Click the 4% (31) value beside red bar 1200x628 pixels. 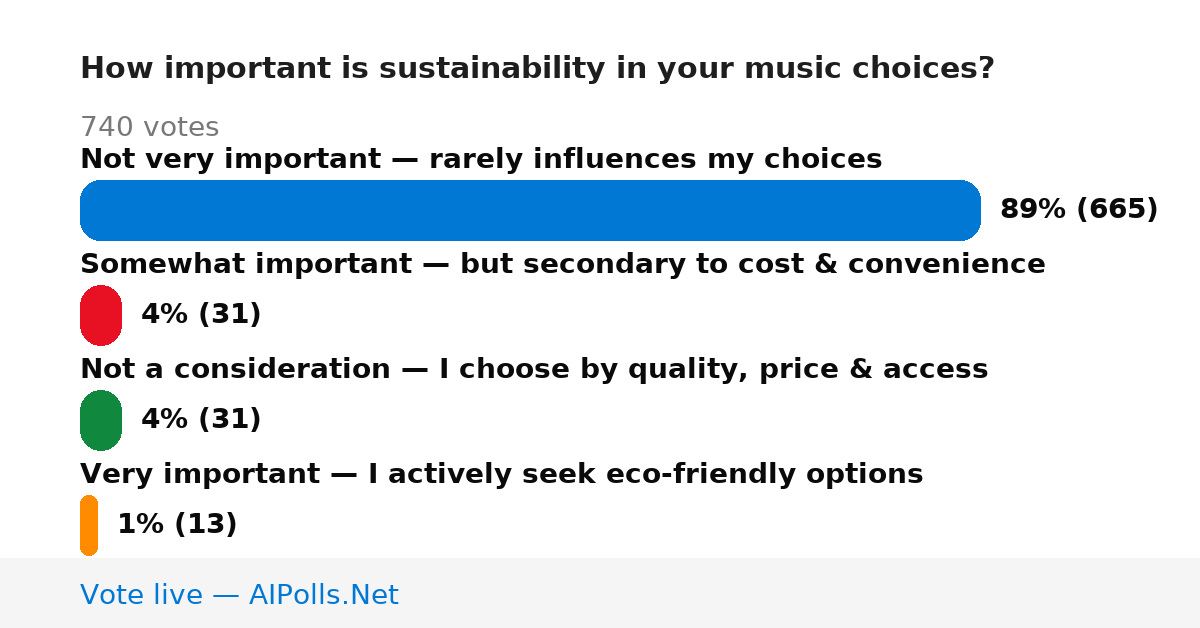(201, 315)
